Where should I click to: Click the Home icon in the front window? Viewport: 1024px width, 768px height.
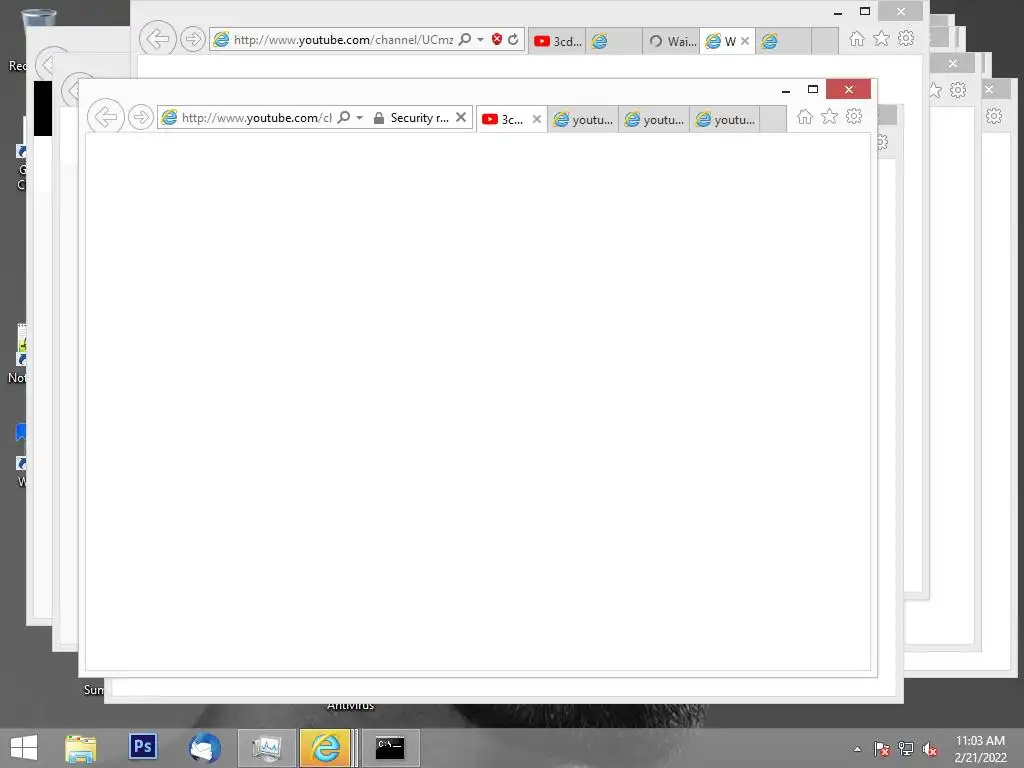[x=805, y=117]
